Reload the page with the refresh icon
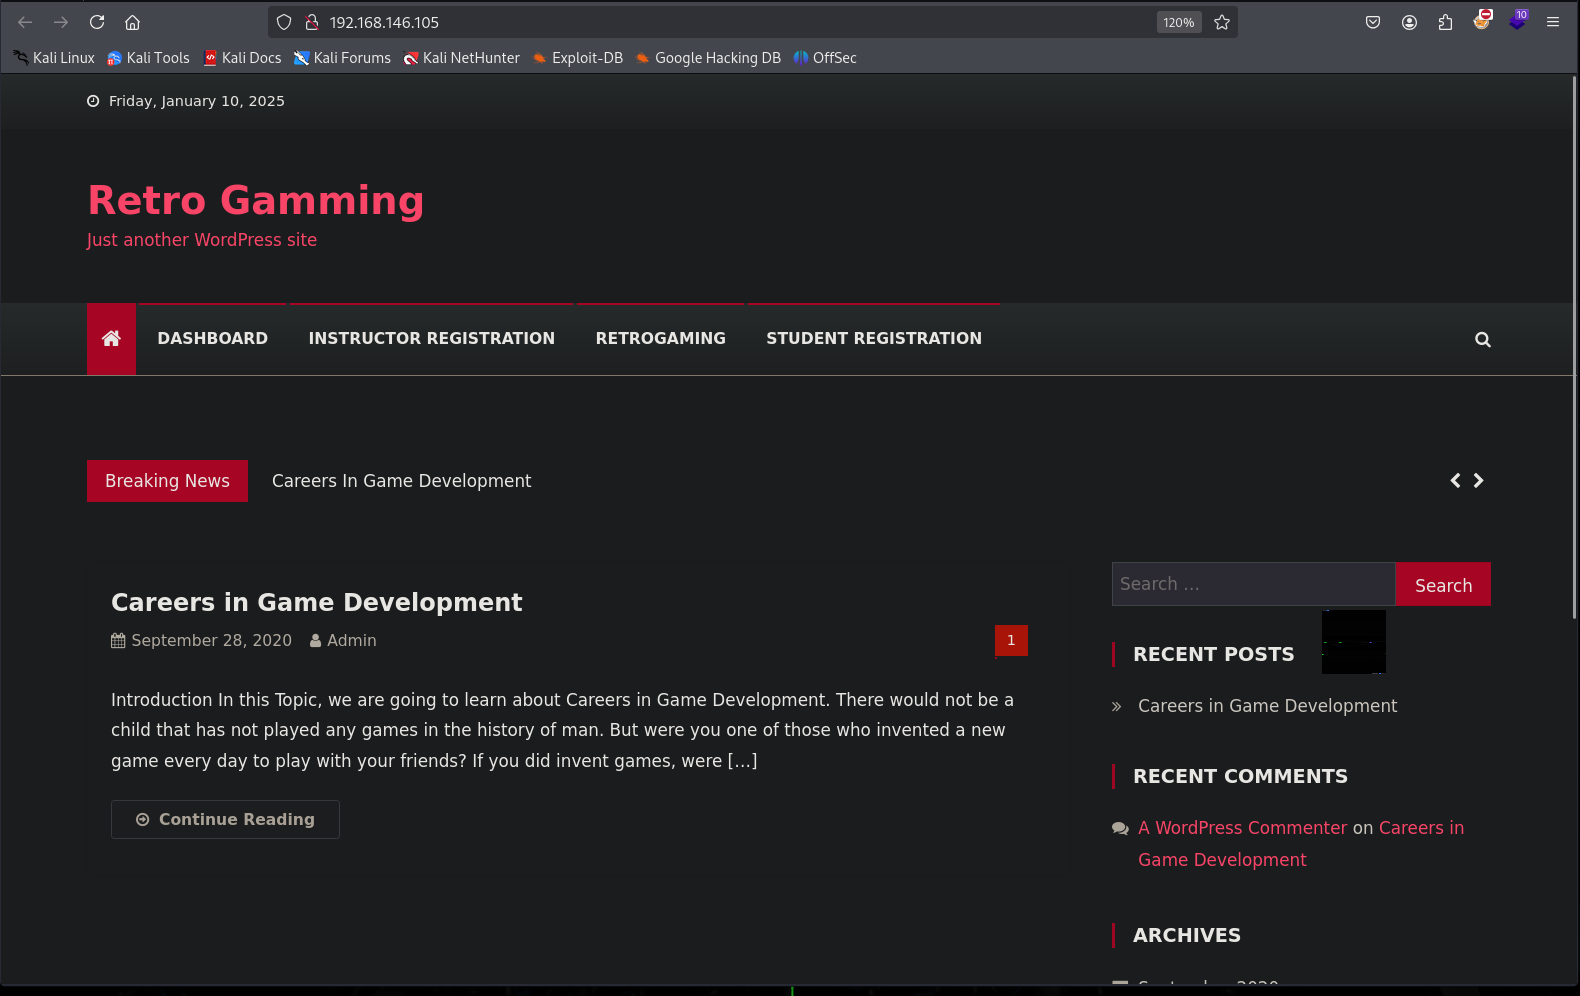 point(97,22)
